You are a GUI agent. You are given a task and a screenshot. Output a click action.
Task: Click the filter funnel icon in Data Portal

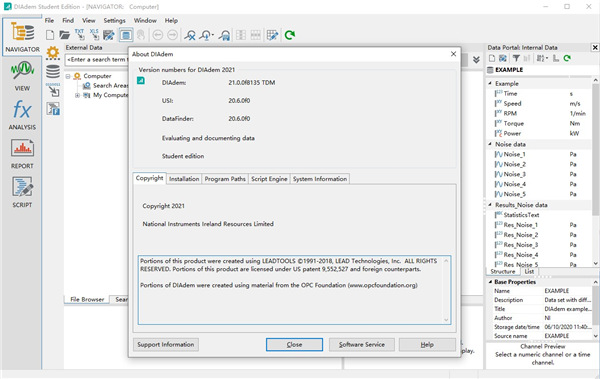coord(516,58)
